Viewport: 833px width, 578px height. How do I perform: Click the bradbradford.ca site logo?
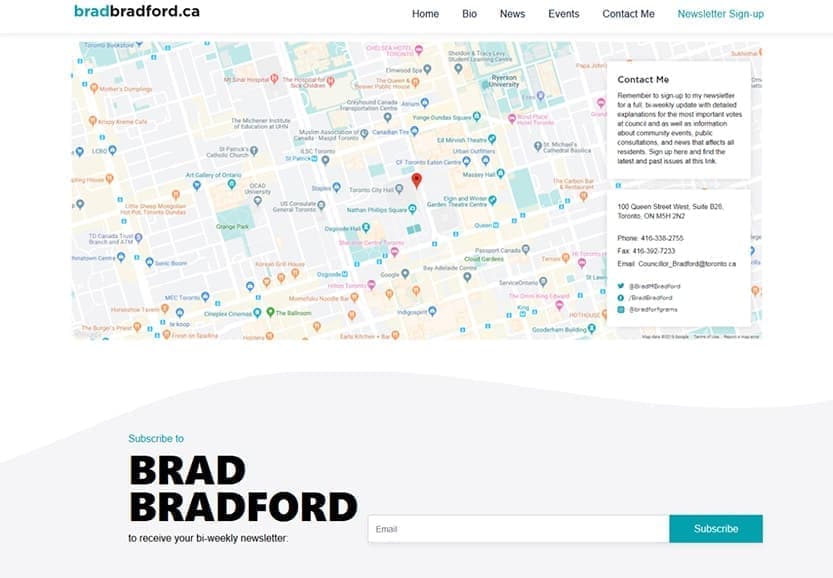(x=137, y=11)
